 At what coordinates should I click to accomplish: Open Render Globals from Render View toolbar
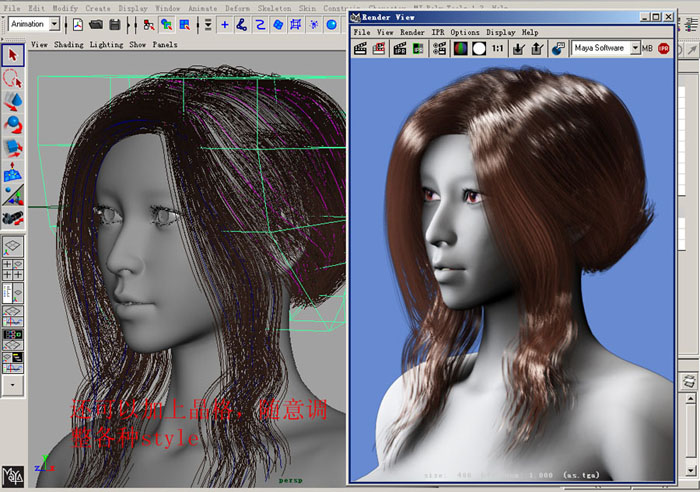coord(439,48)
